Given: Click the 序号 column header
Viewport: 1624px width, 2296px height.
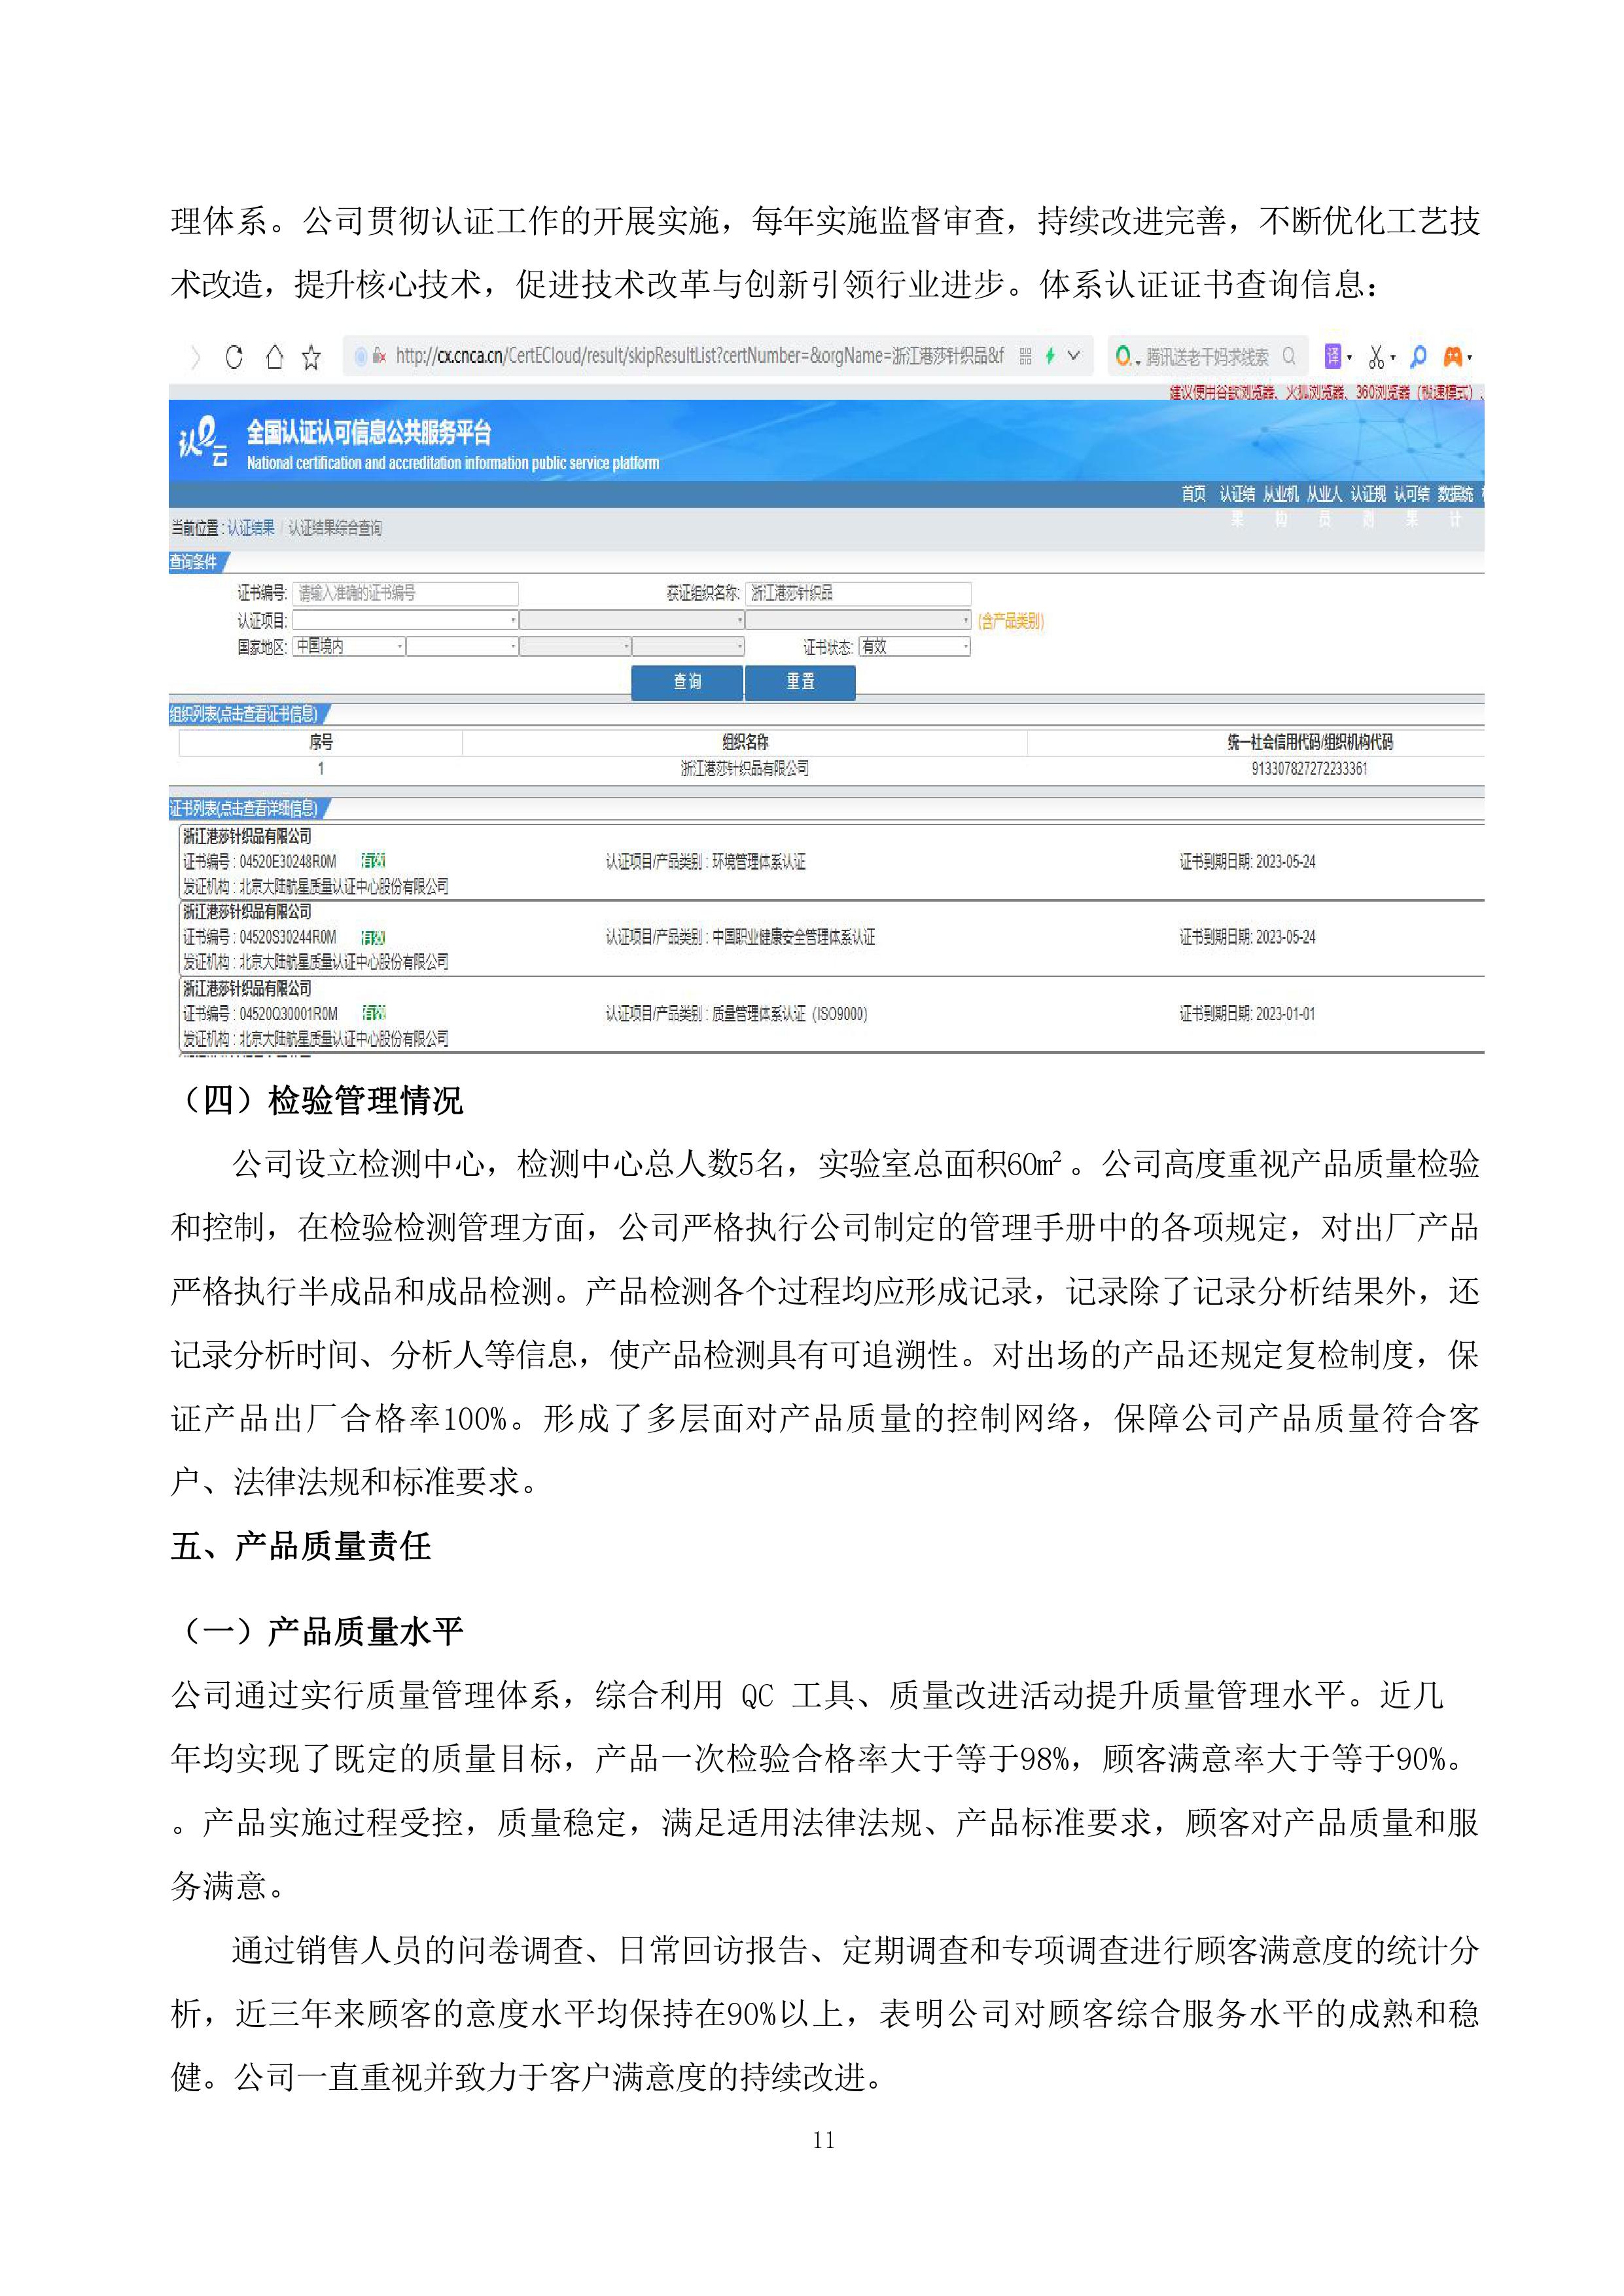Looking at the screenshot, I should pyautogui.click(x=320, y=742).
